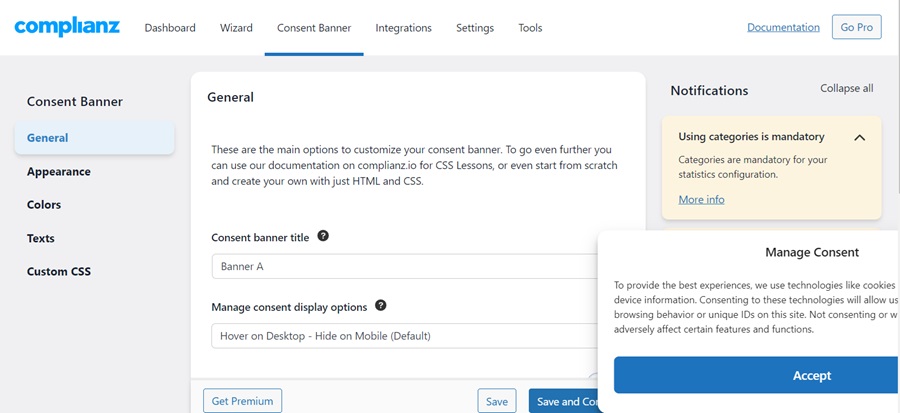Click the Complianz logo
The height and width of the screenshot is (413, 900).
pos(67,27)
